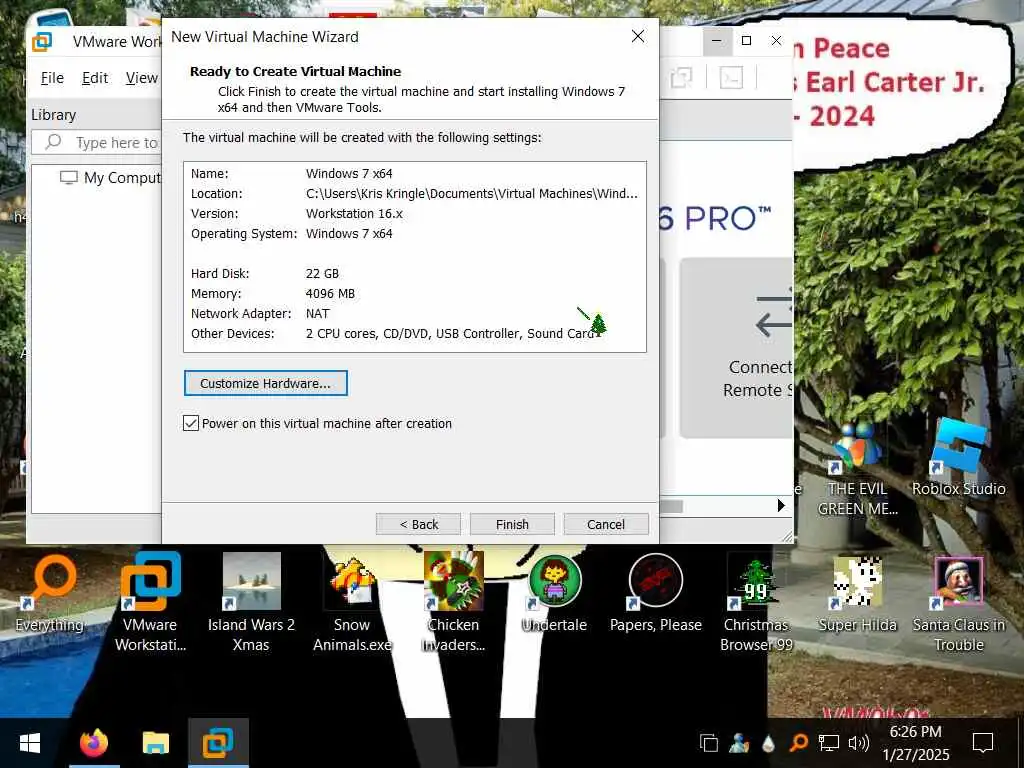Click the Network Adapter value NAT

point(317,313)
